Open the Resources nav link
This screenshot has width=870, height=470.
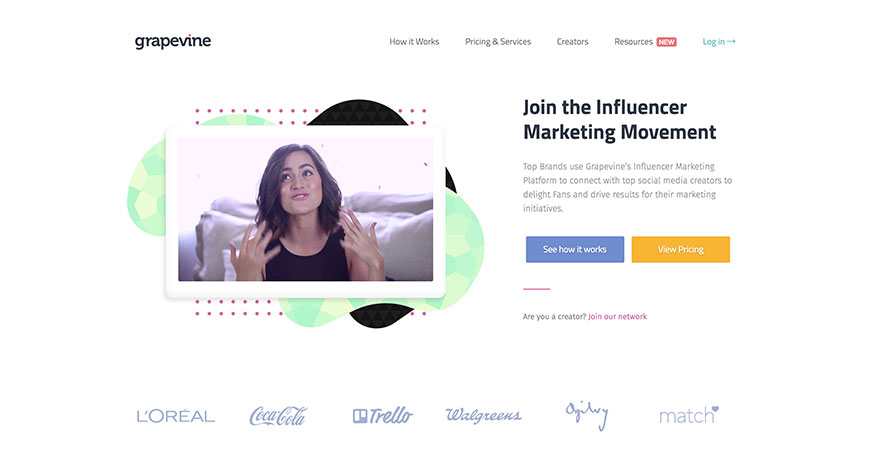[x=633, y=42]
